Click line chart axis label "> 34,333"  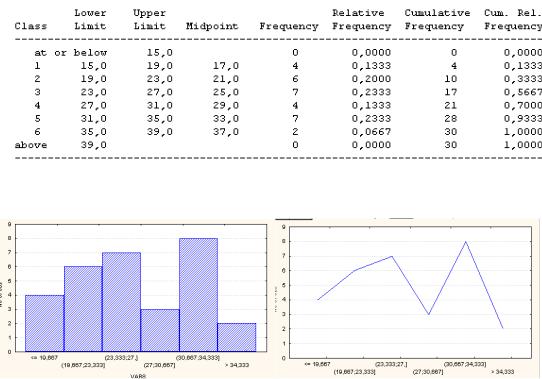503,372
